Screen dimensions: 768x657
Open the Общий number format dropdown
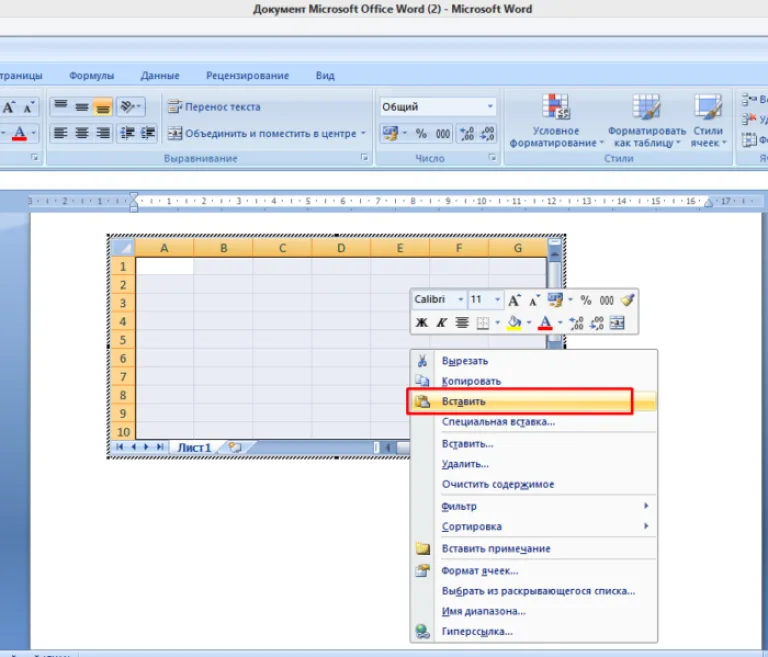point(490,107)
